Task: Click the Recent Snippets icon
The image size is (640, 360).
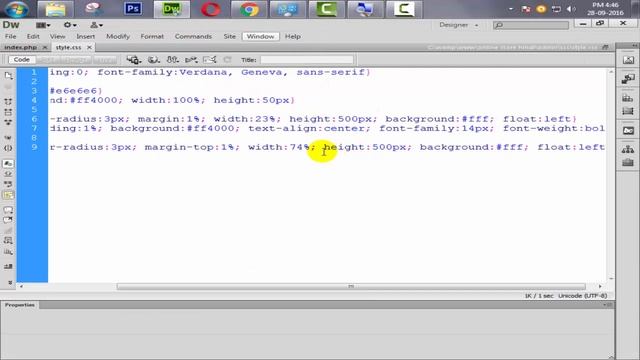Action: pyautogui.click(x=8, y=241)
